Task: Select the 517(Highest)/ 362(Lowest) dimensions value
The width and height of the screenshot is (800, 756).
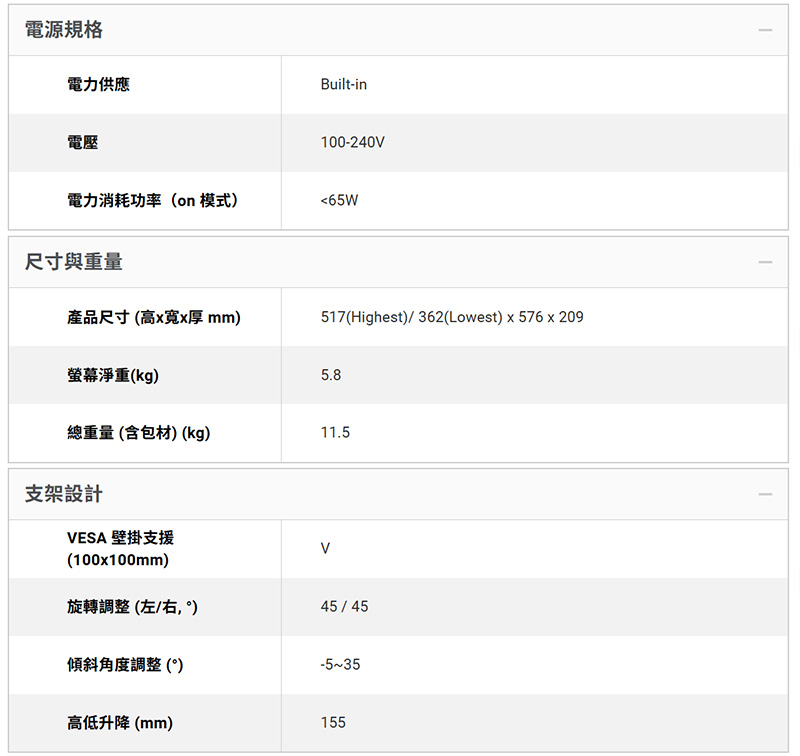Action: tap(452, 317)
